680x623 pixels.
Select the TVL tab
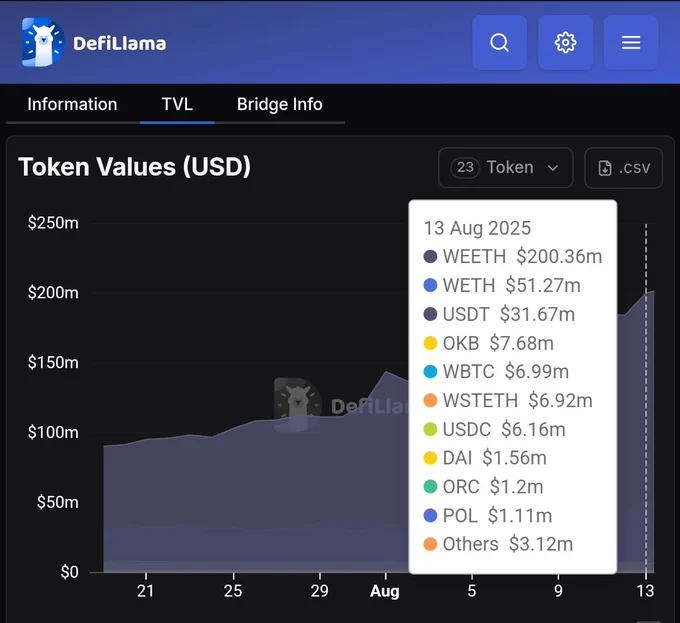click(x=177, y=104)
